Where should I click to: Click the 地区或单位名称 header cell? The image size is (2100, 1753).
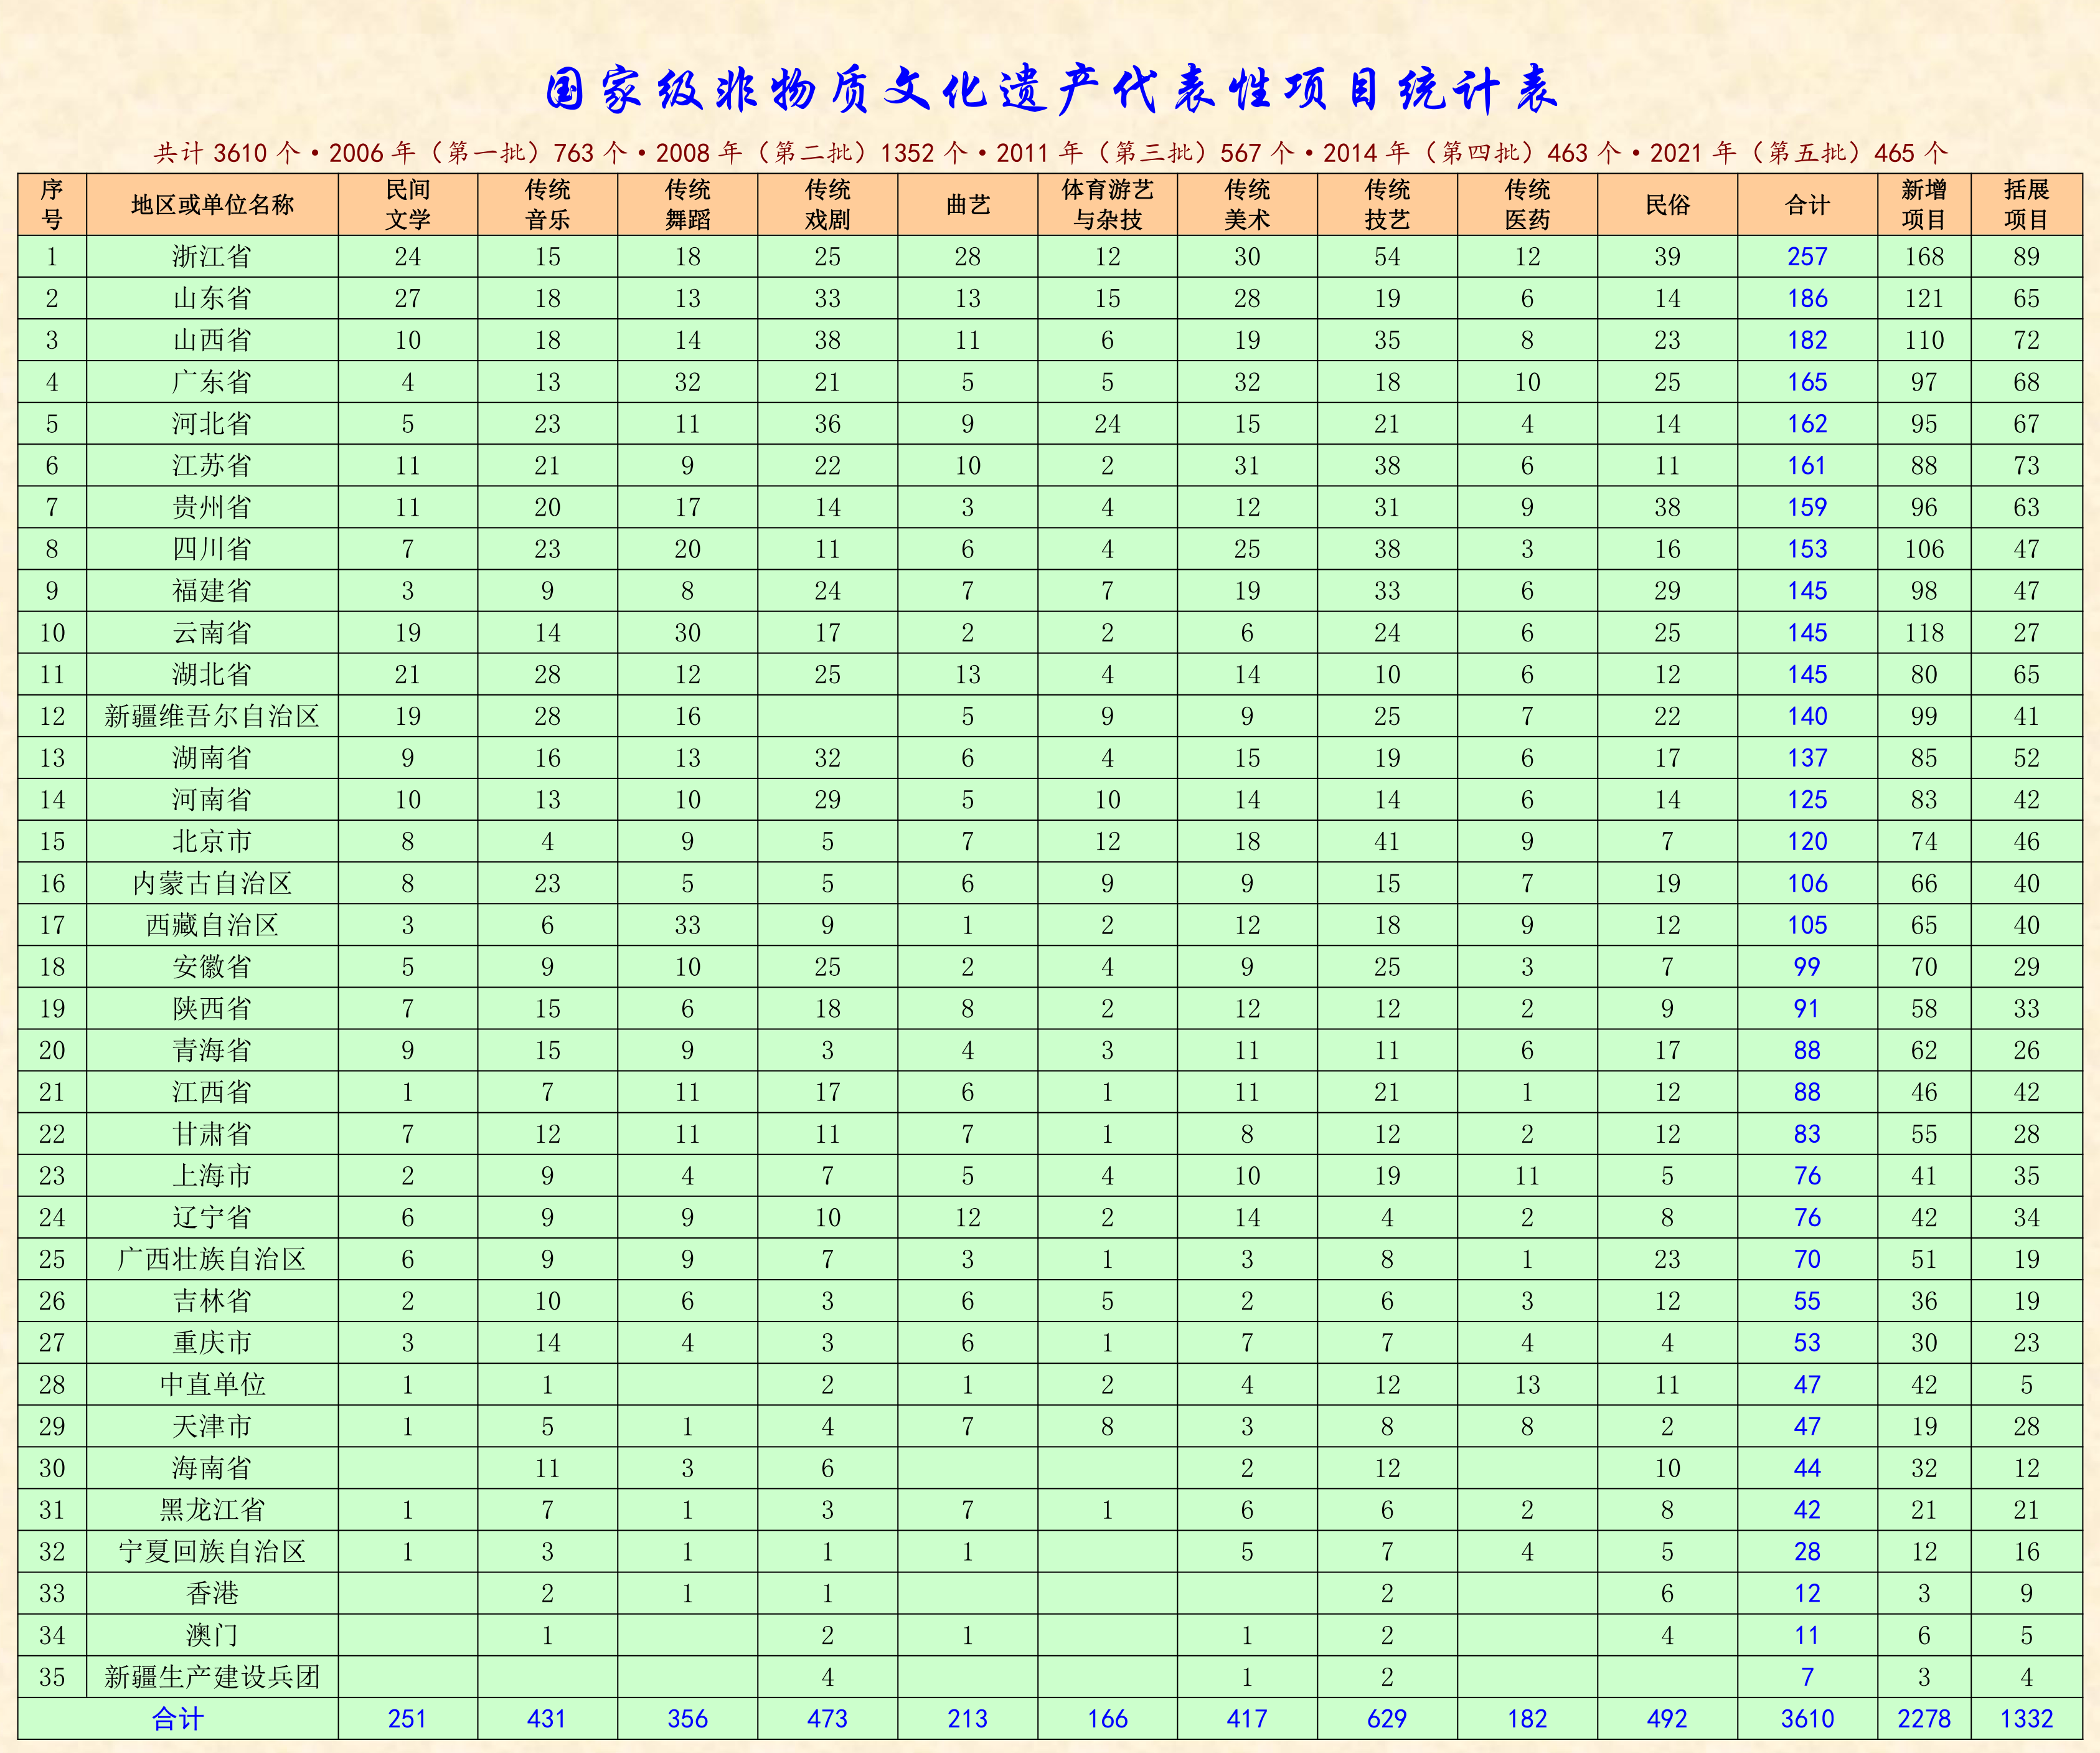[212, 205]
